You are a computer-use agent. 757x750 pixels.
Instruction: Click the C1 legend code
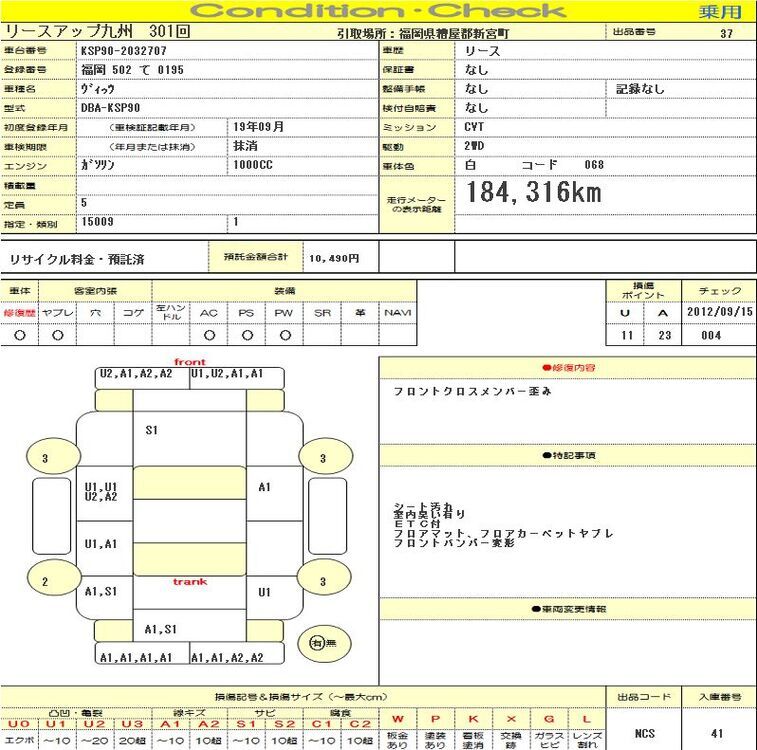[322, 724]
